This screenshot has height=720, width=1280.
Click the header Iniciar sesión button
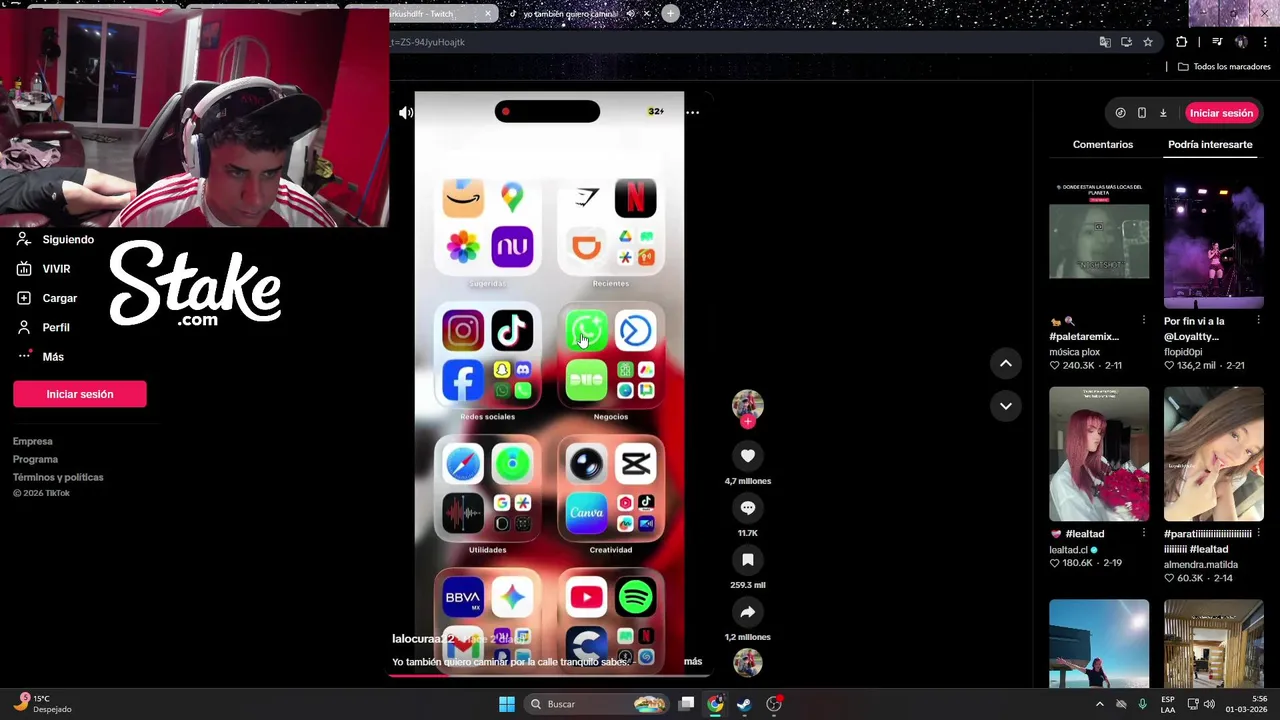click(1221, 113)
